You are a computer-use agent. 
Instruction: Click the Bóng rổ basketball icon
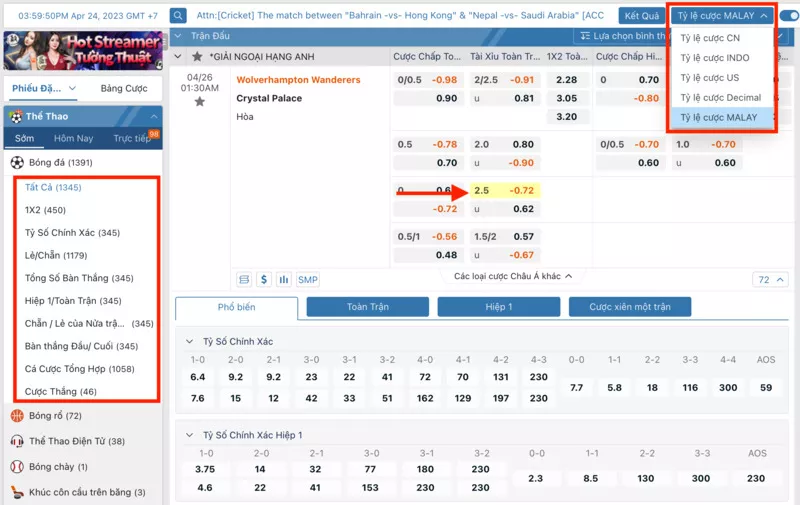17,416
